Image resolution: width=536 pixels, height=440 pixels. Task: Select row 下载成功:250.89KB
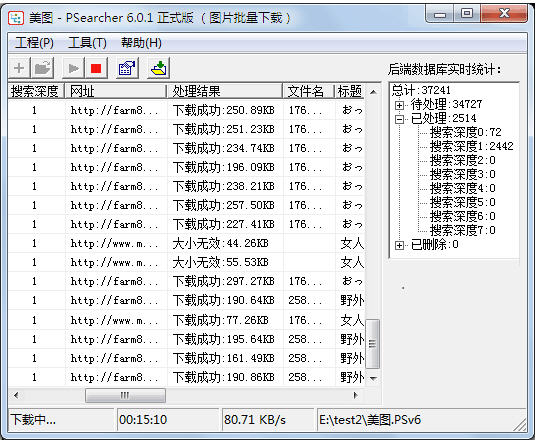pos(187,110)
